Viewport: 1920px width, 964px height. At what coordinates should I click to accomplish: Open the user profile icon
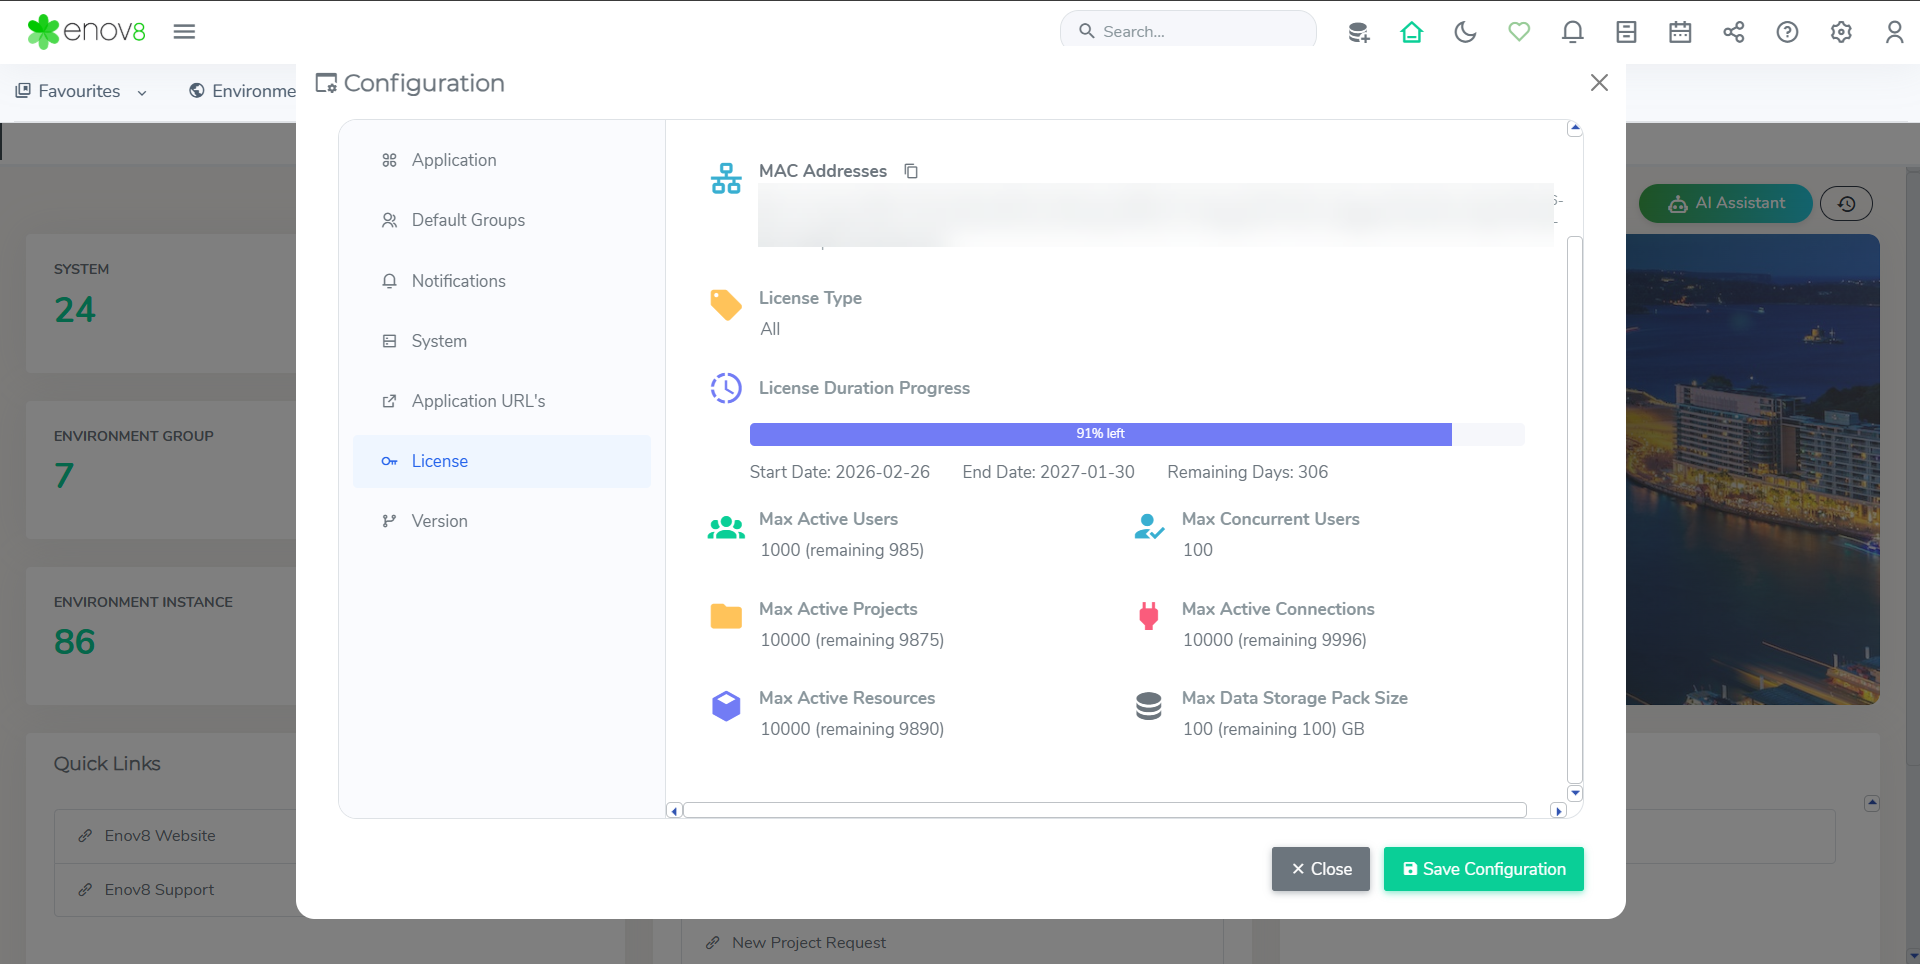pyautogui.click(x=1894, y=32)
